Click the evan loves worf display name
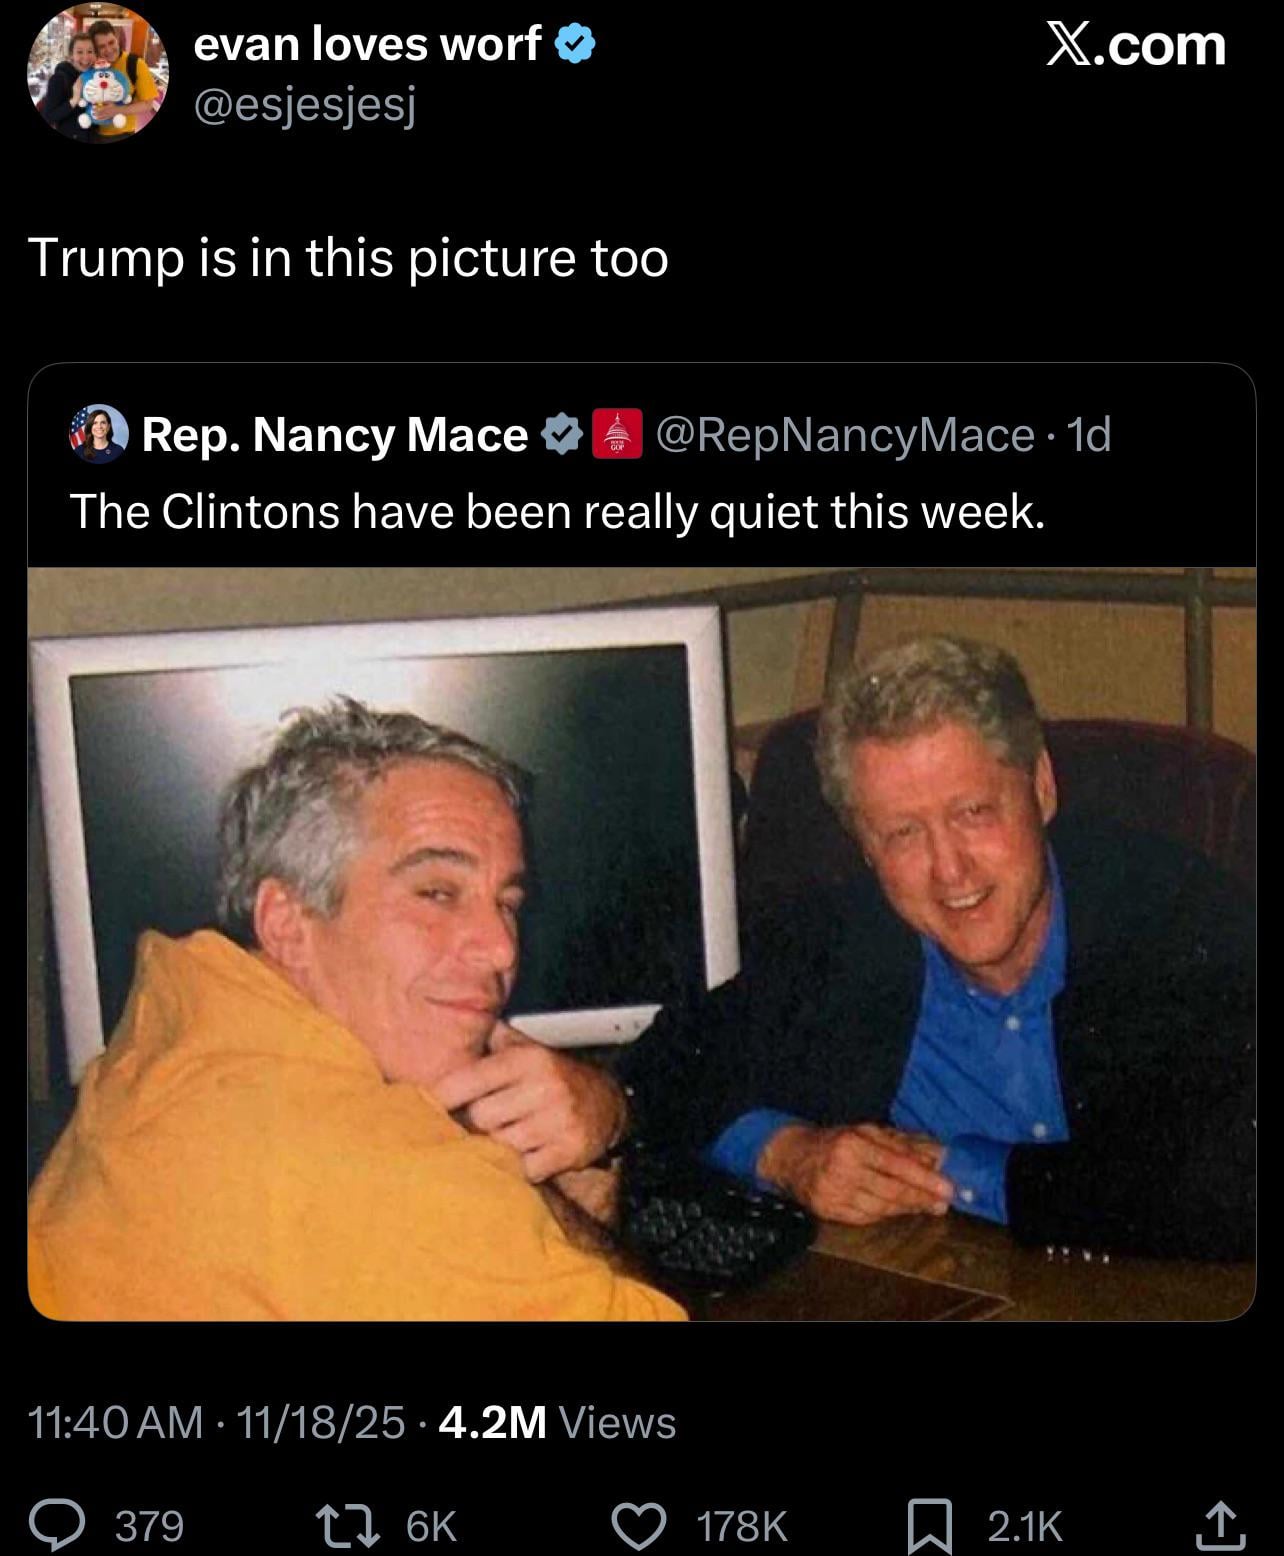Image resolution: width=1284 pixels, height=1556 pixels. pyautogui.click(x=367, y=44)
